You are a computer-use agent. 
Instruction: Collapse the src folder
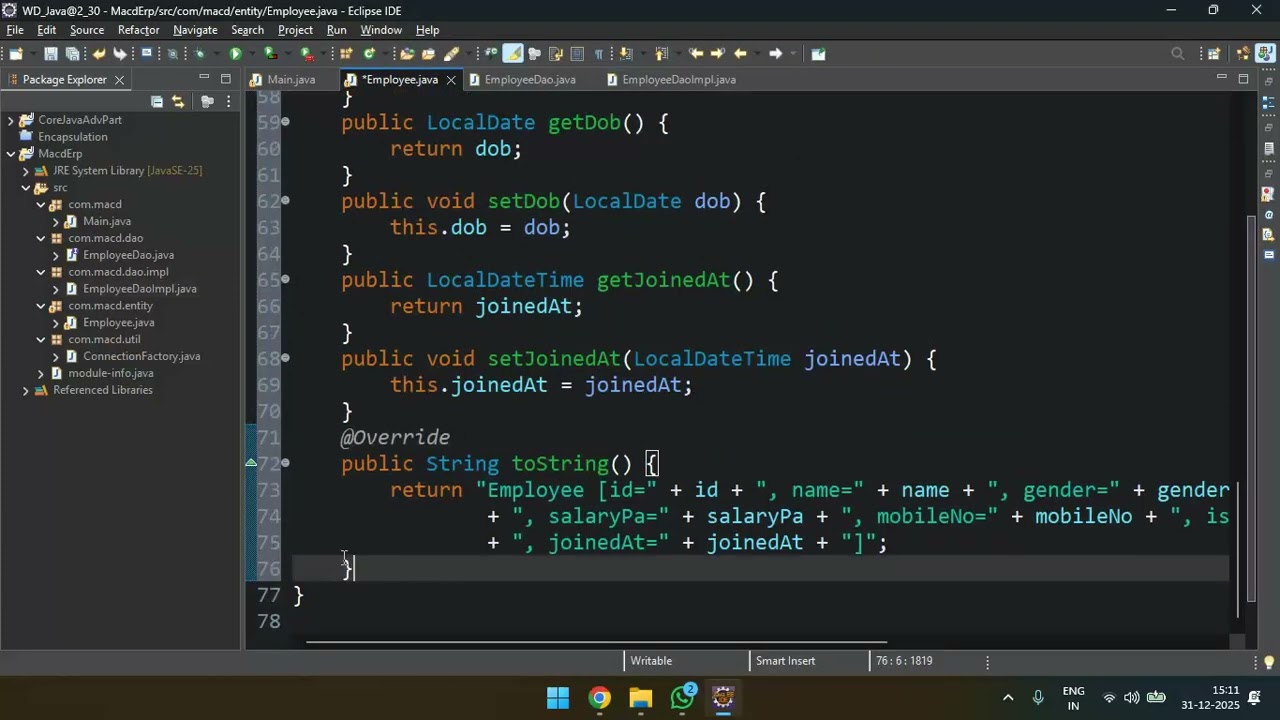point(26,188)
